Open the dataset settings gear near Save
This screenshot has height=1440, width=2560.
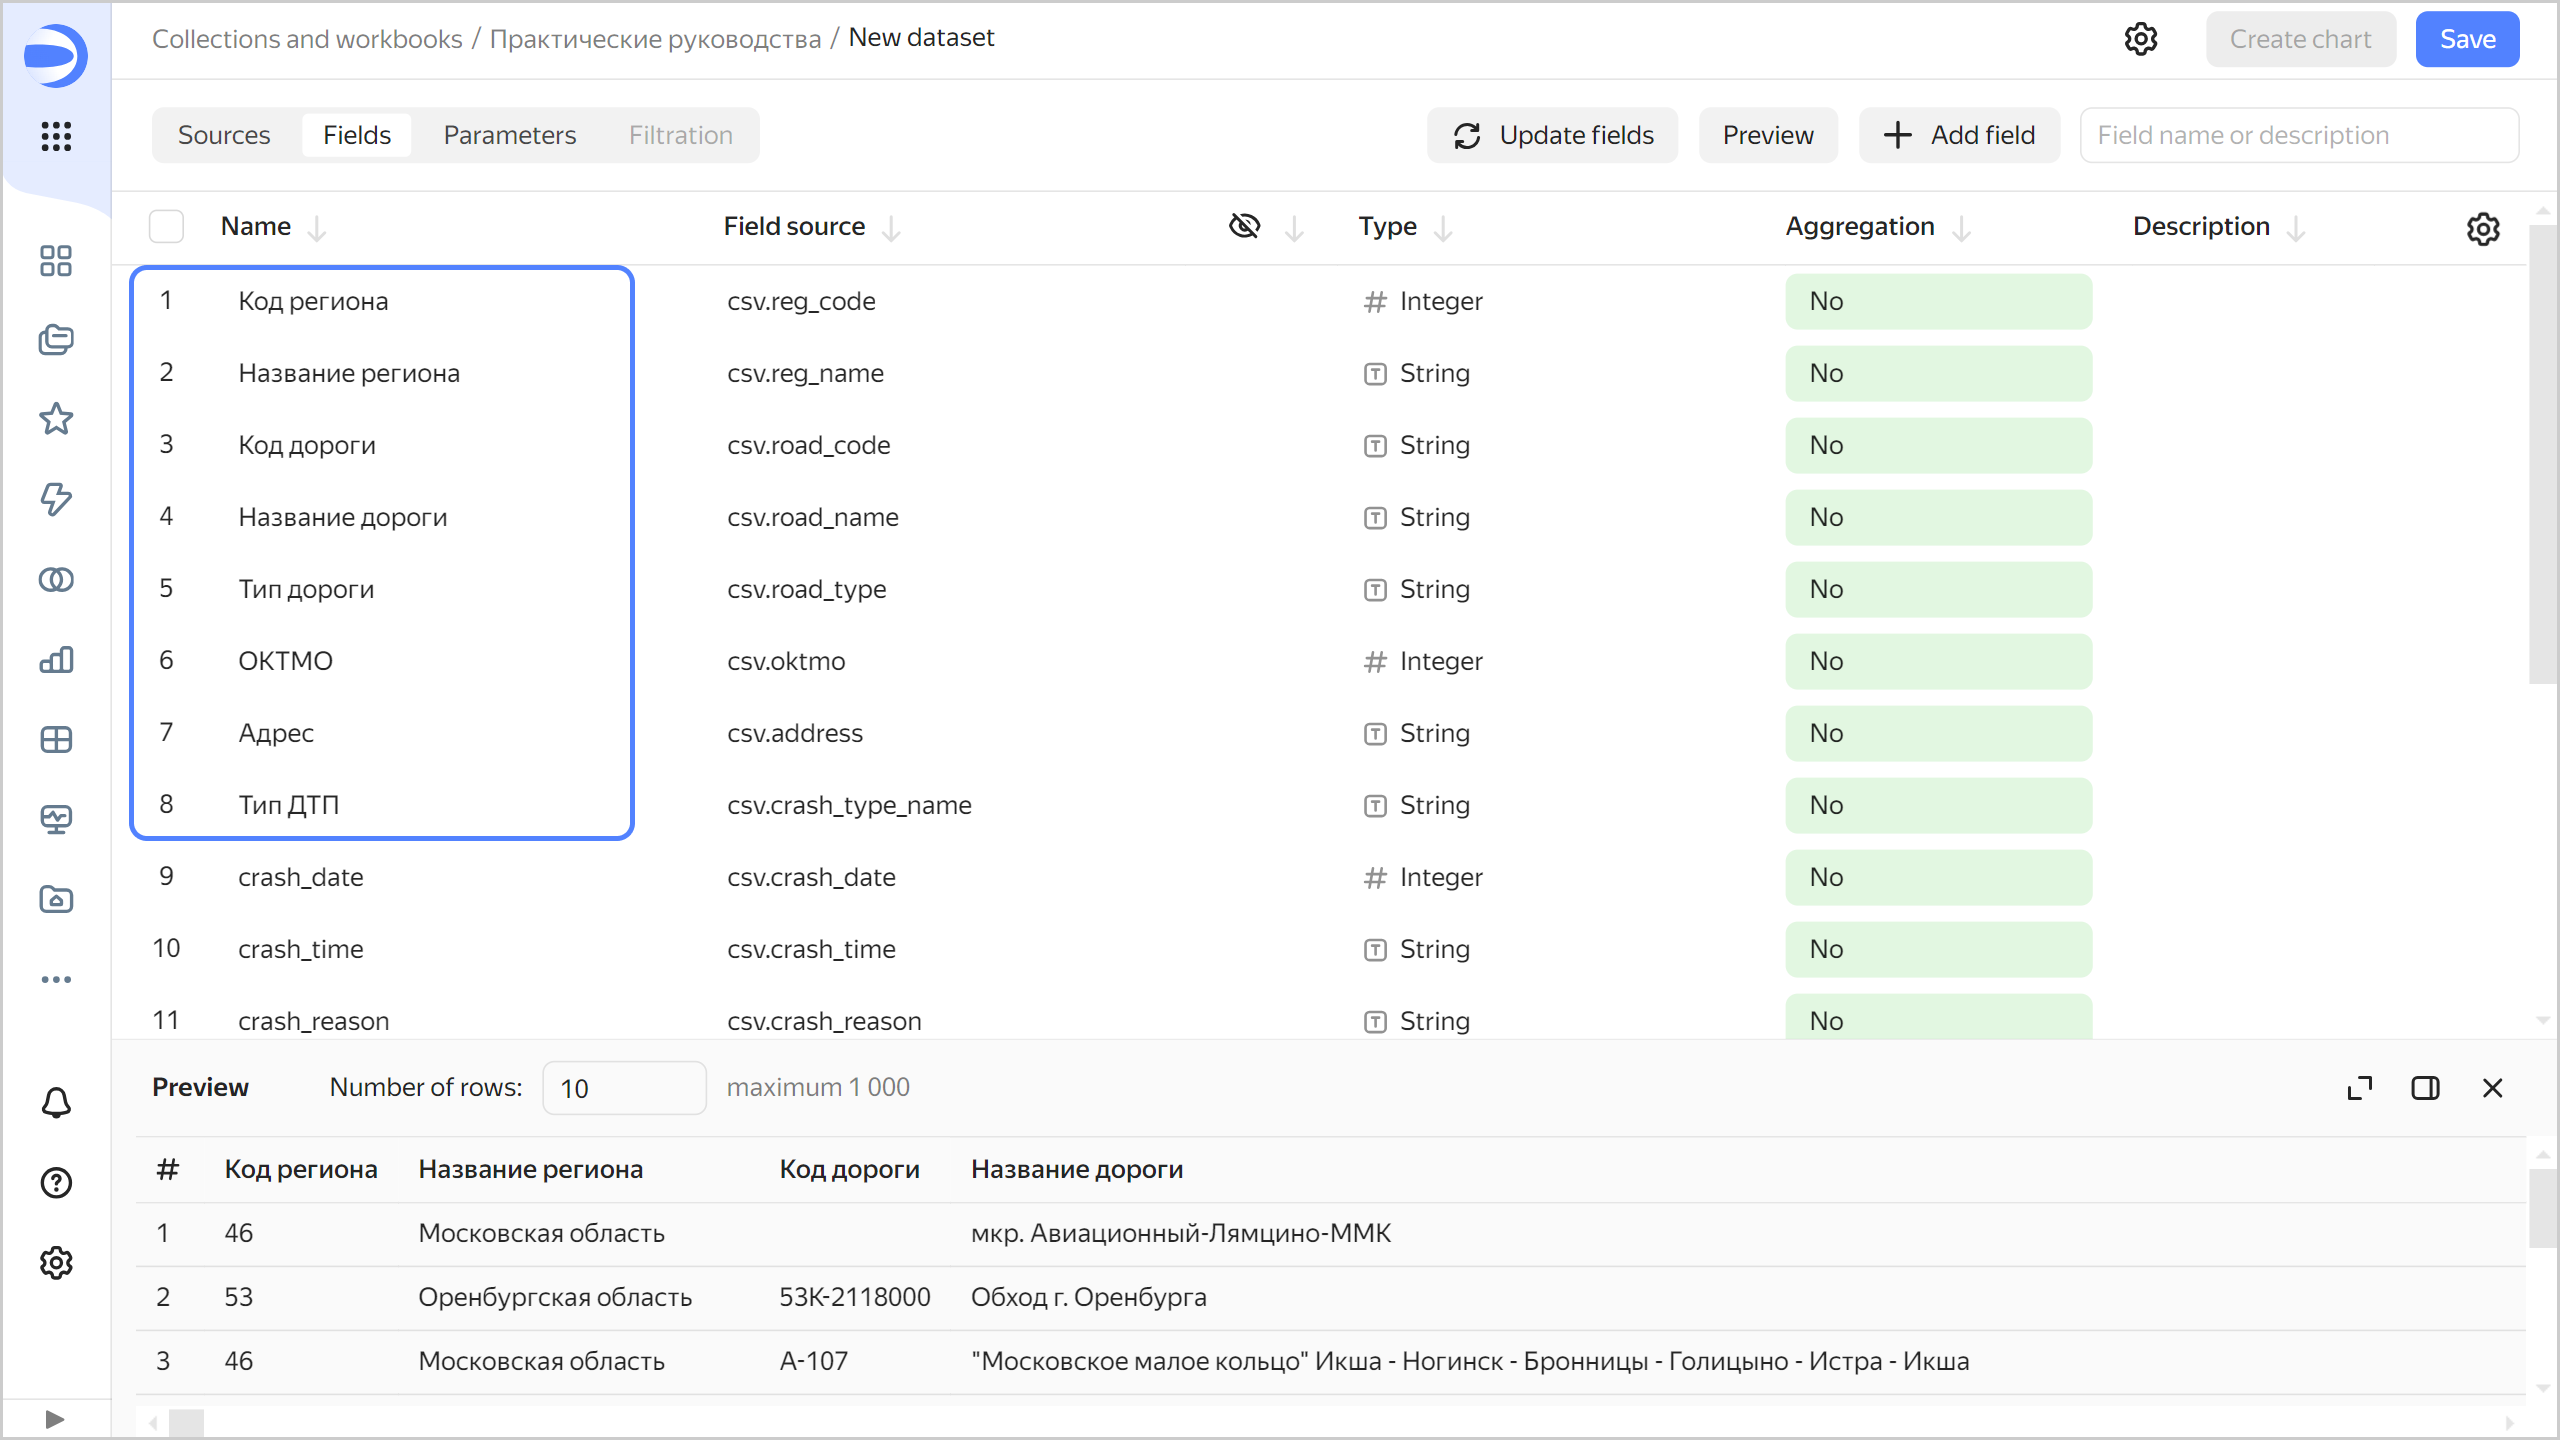pos(2140,39)
